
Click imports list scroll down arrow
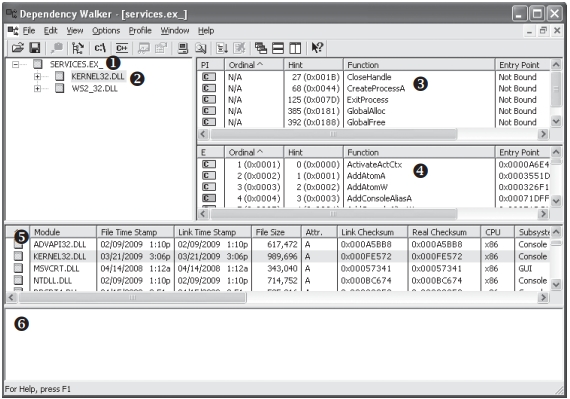tap(556, 121)
